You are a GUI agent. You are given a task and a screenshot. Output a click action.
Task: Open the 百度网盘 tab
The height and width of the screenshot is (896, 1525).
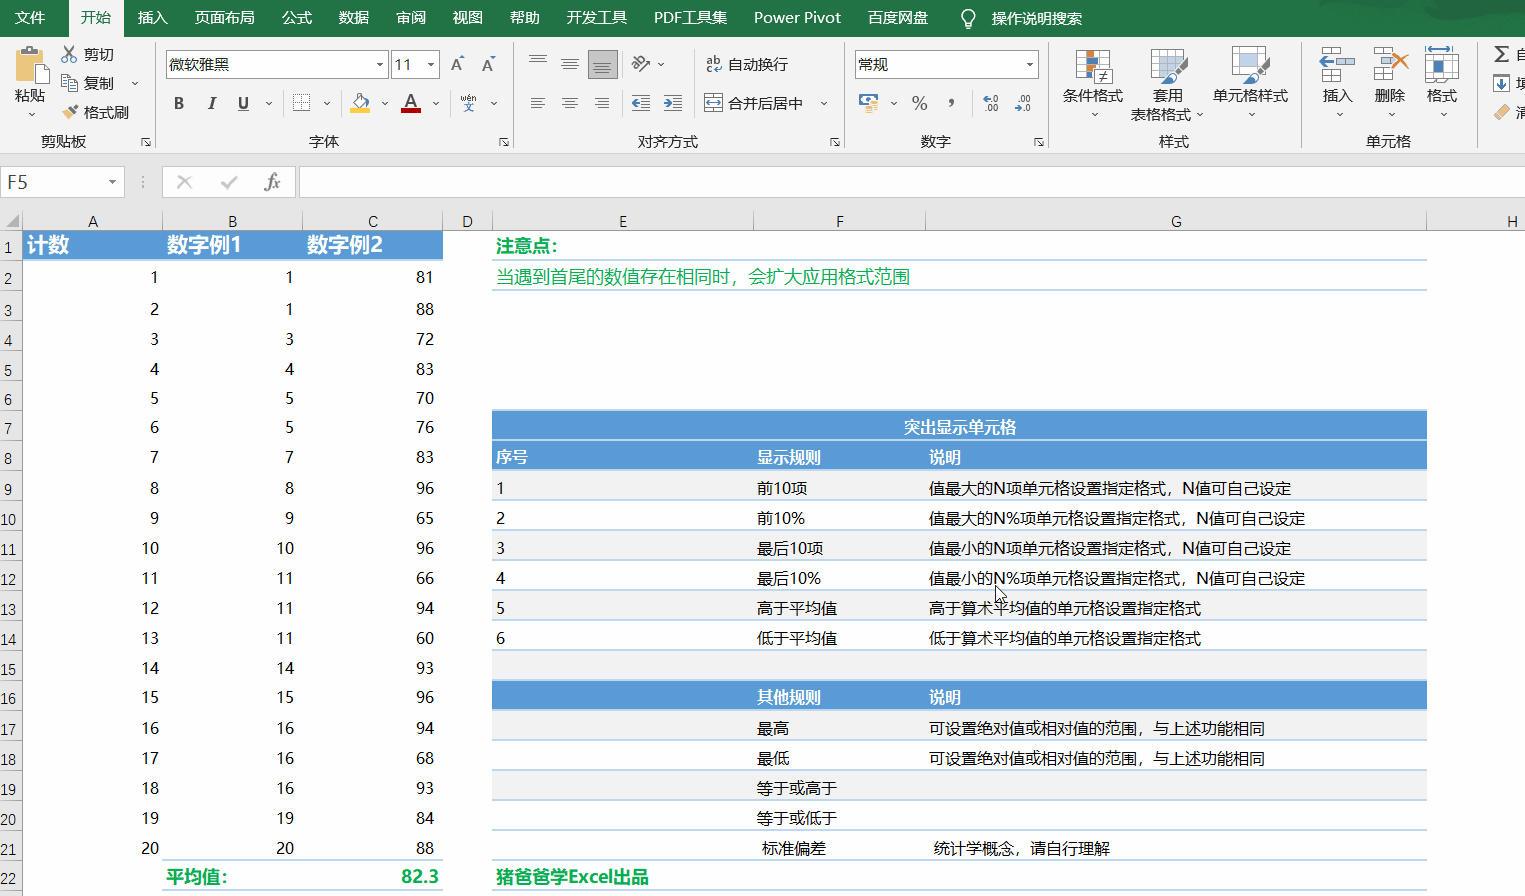897,18
